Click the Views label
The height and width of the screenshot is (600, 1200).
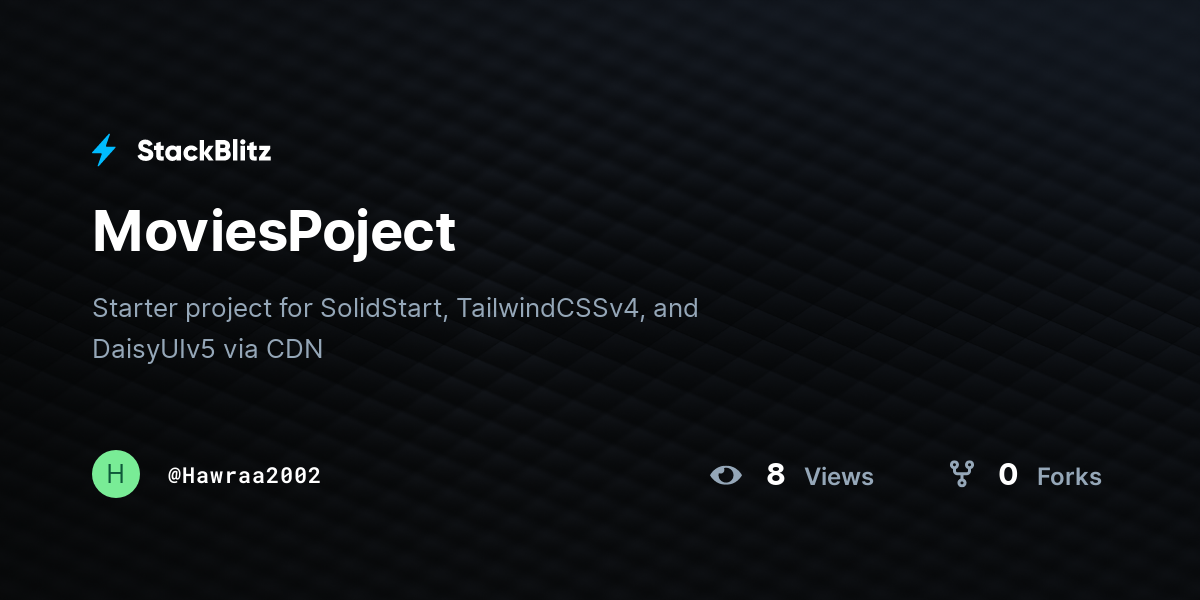coord(839,477)
